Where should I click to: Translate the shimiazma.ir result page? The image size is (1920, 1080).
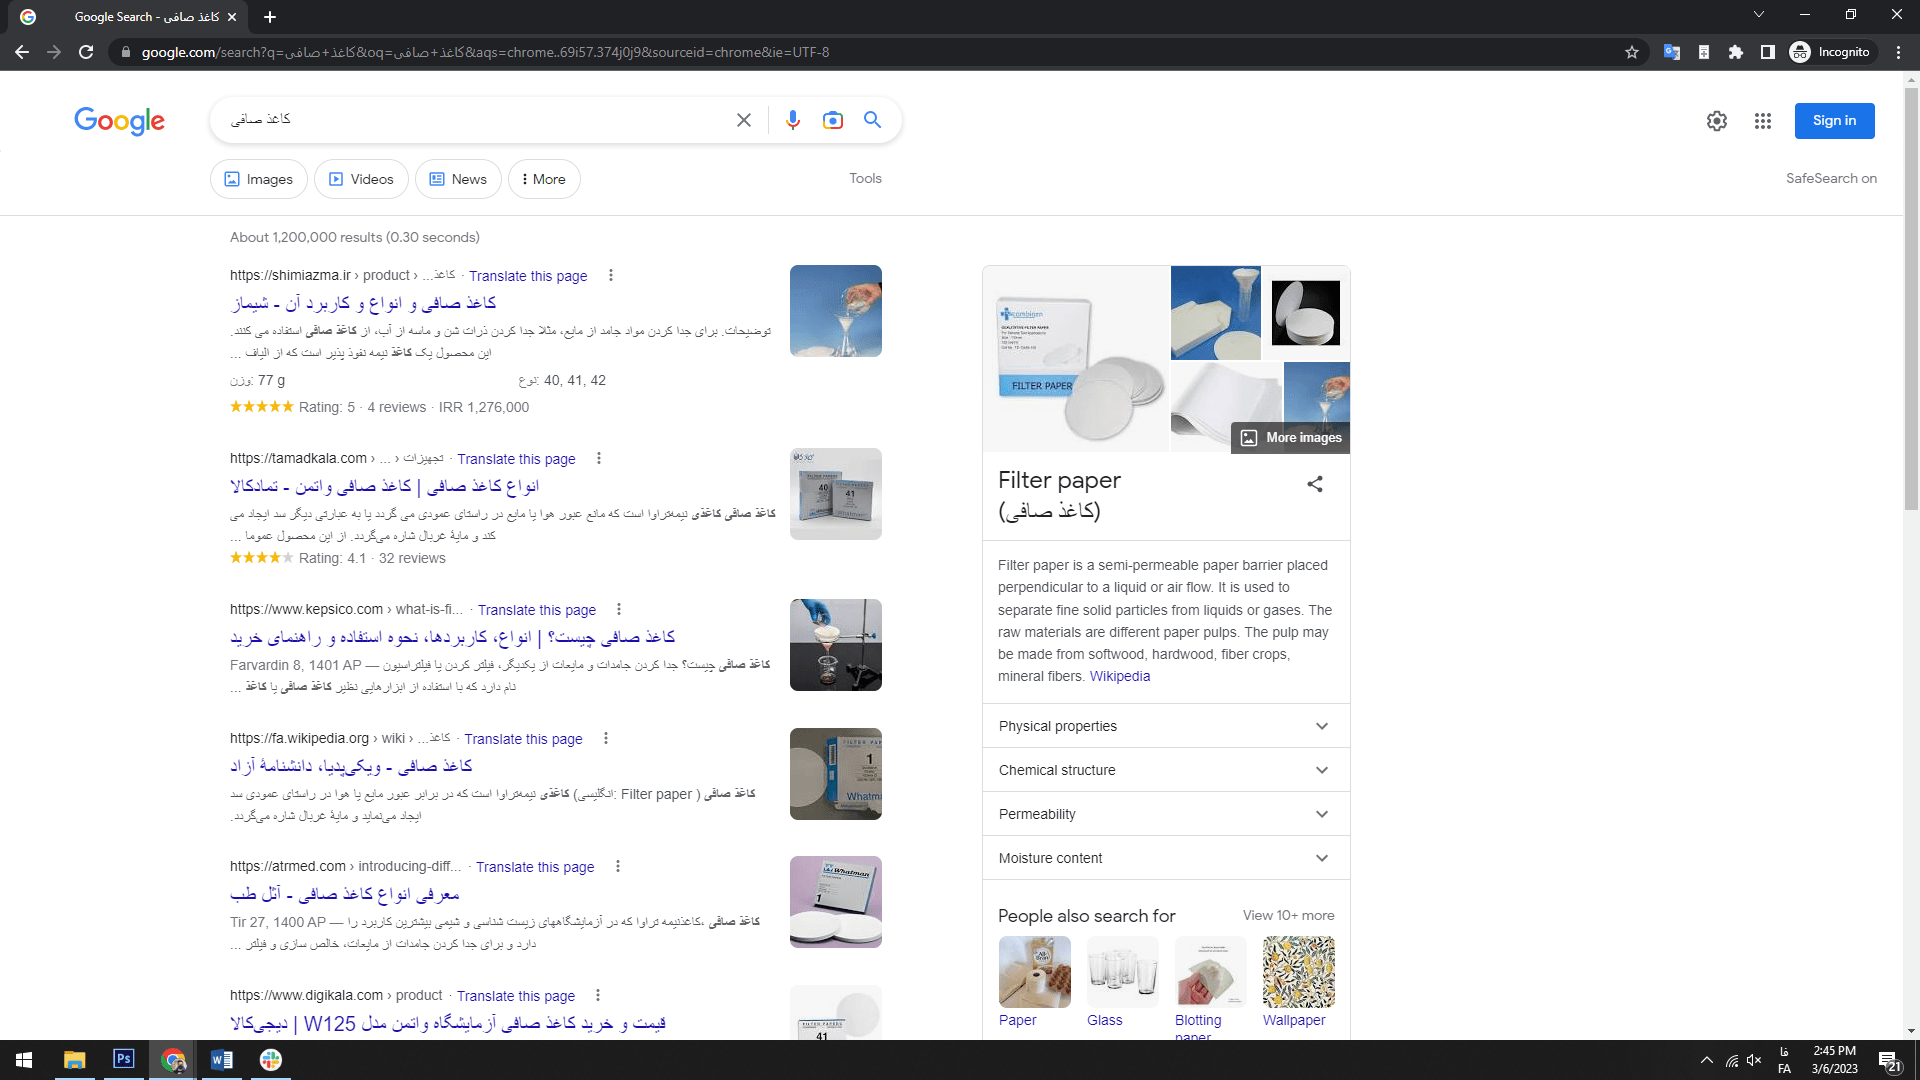pyautogui.click(x=528, y=276)
